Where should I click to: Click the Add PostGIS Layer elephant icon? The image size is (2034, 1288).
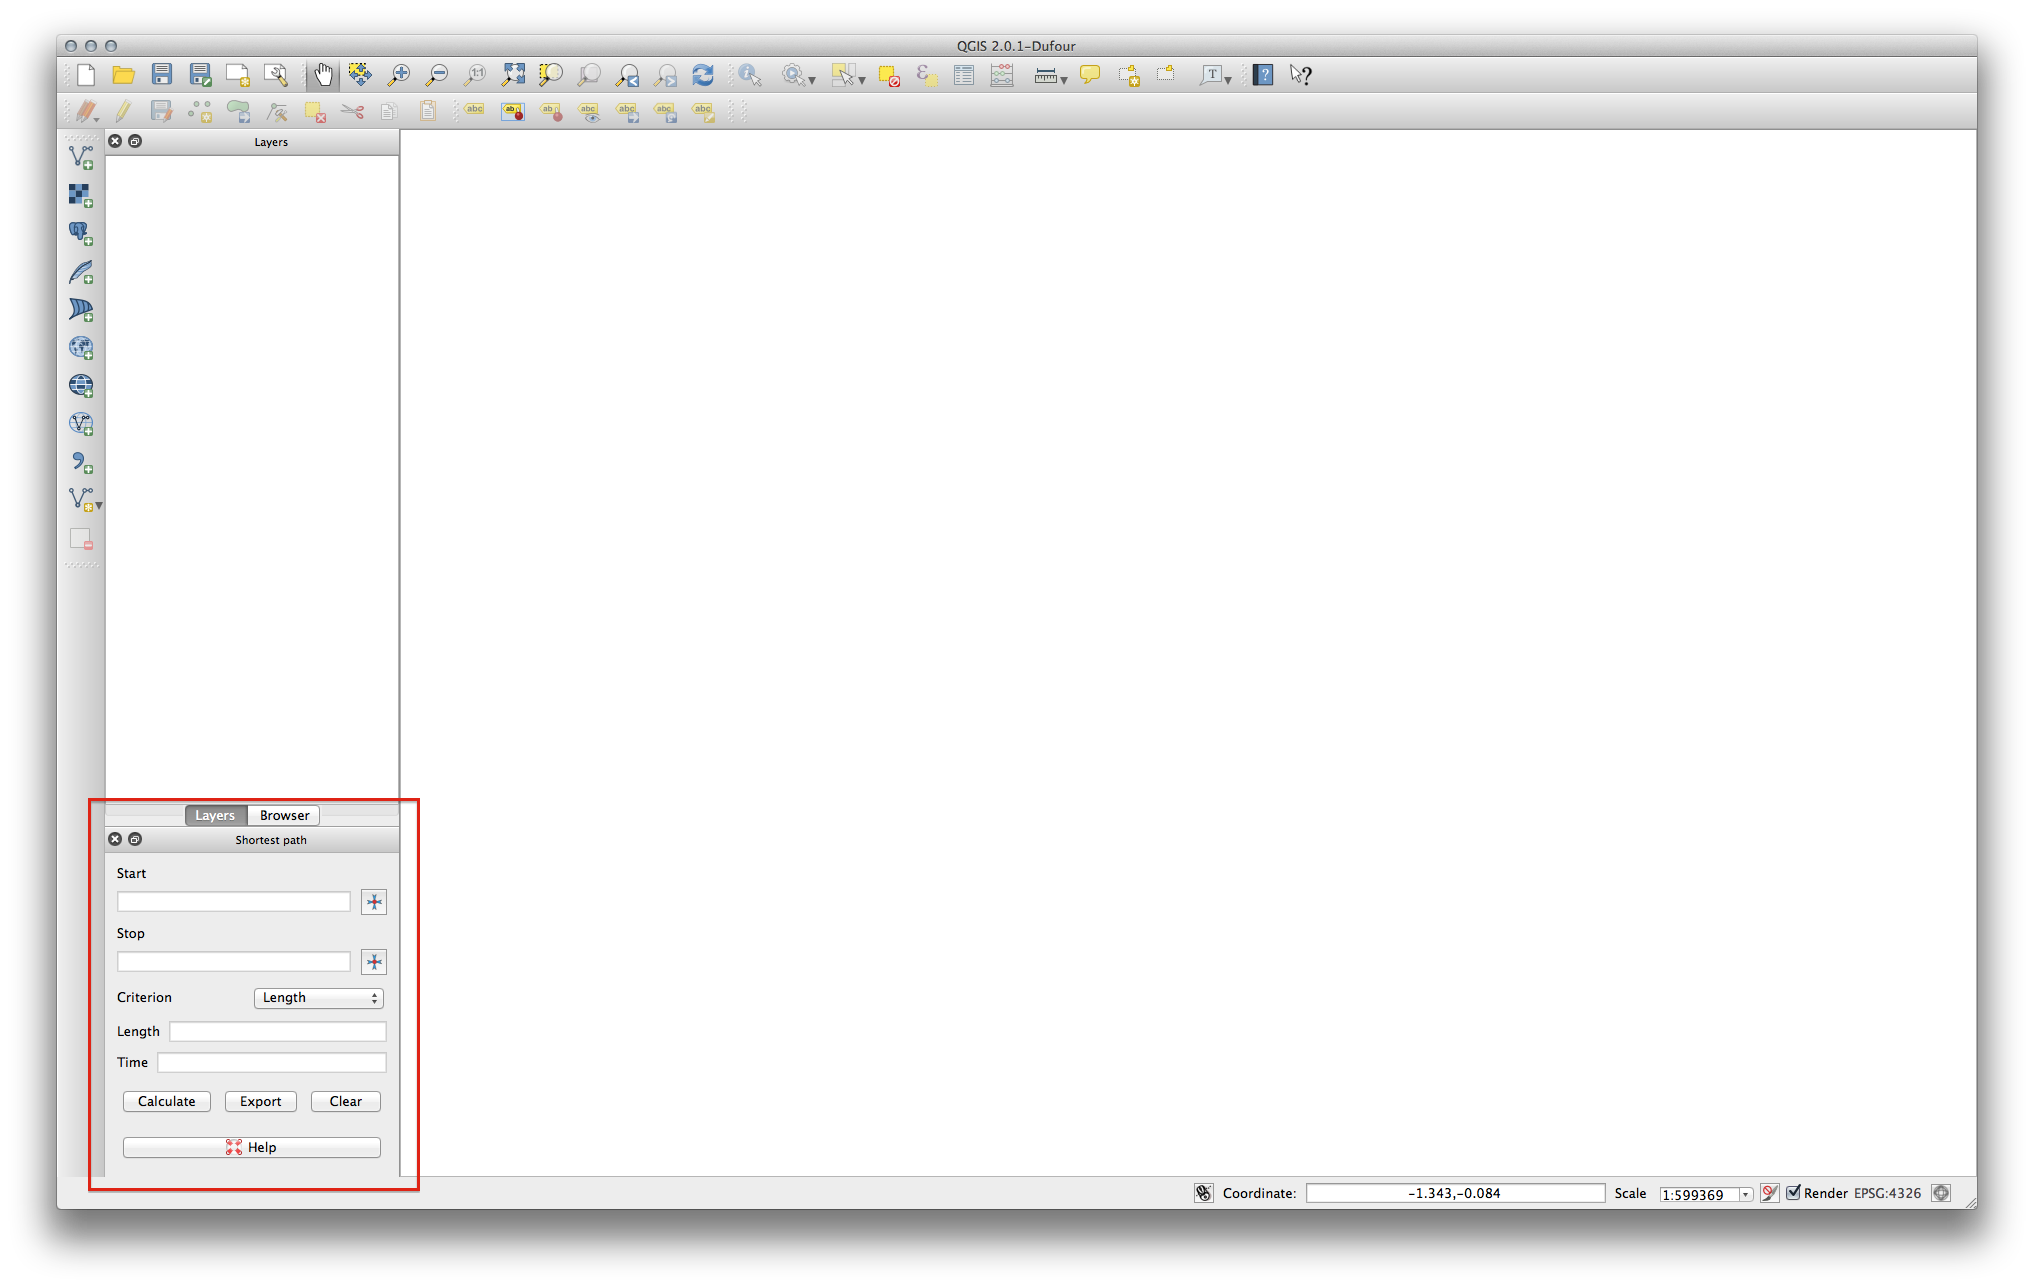pos(81,233)
